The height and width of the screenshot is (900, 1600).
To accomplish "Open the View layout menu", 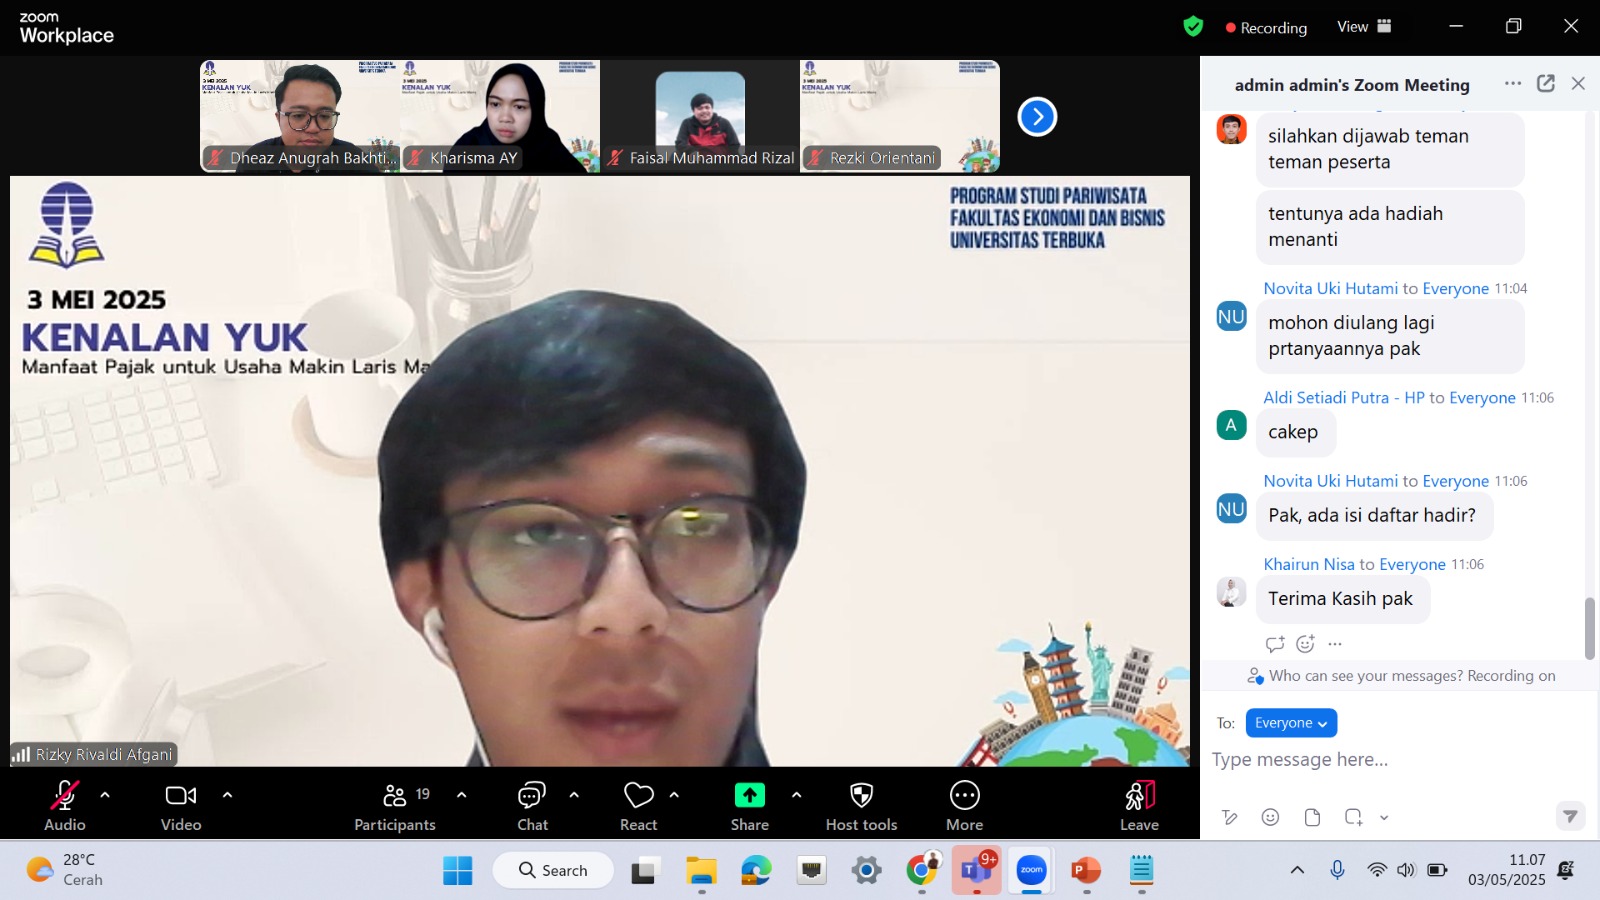I will click(x=1364, y=27).
